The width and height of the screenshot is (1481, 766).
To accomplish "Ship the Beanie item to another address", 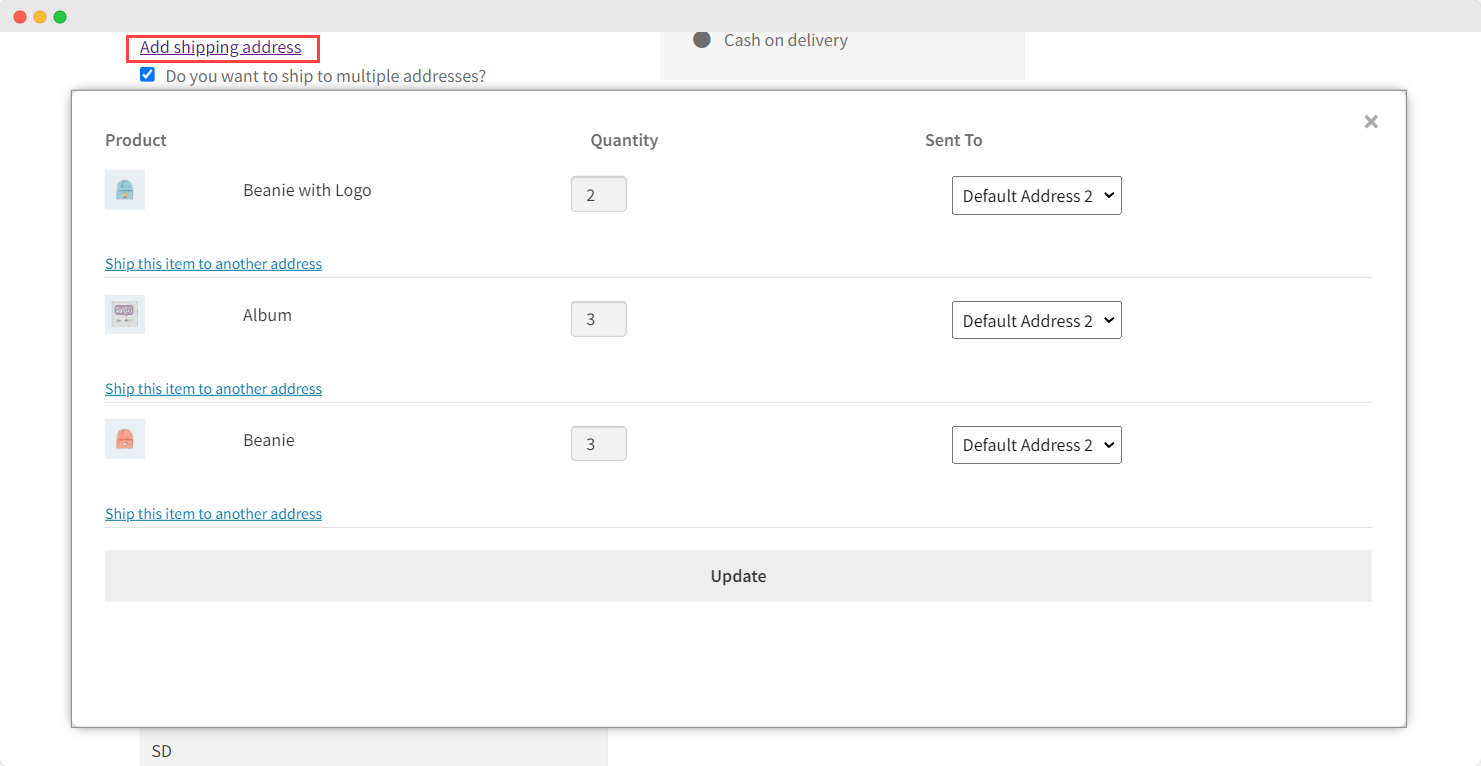I will point(213,513).
